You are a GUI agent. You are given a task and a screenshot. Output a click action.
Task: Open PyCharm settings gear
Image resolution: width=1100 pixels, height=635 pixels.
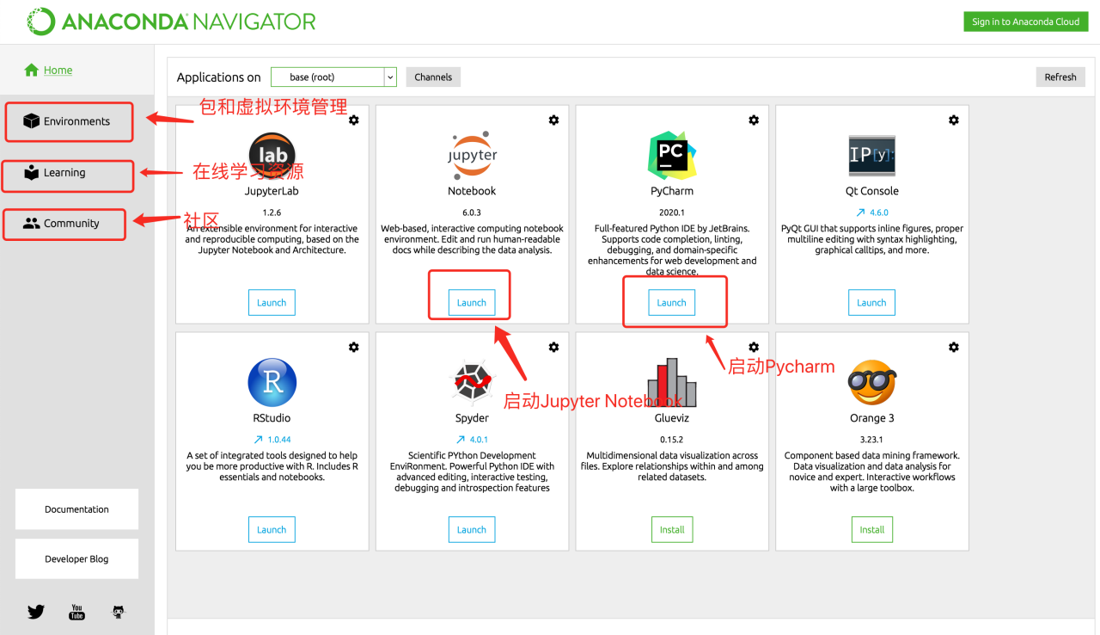tap(753, 120)
